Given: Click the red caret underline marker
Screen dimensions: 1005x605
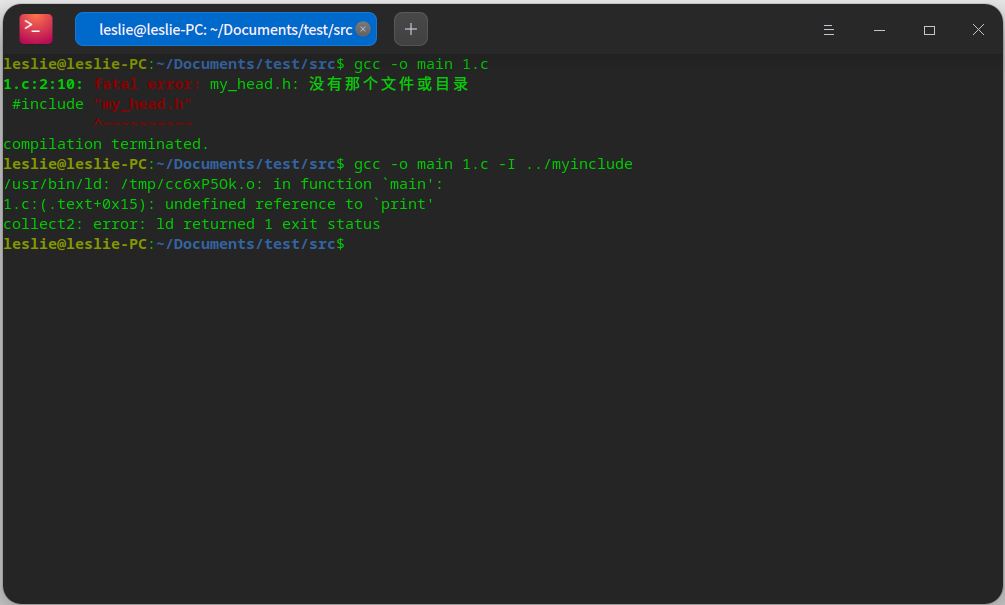Looking at the screenshot, I should point(142,124).
